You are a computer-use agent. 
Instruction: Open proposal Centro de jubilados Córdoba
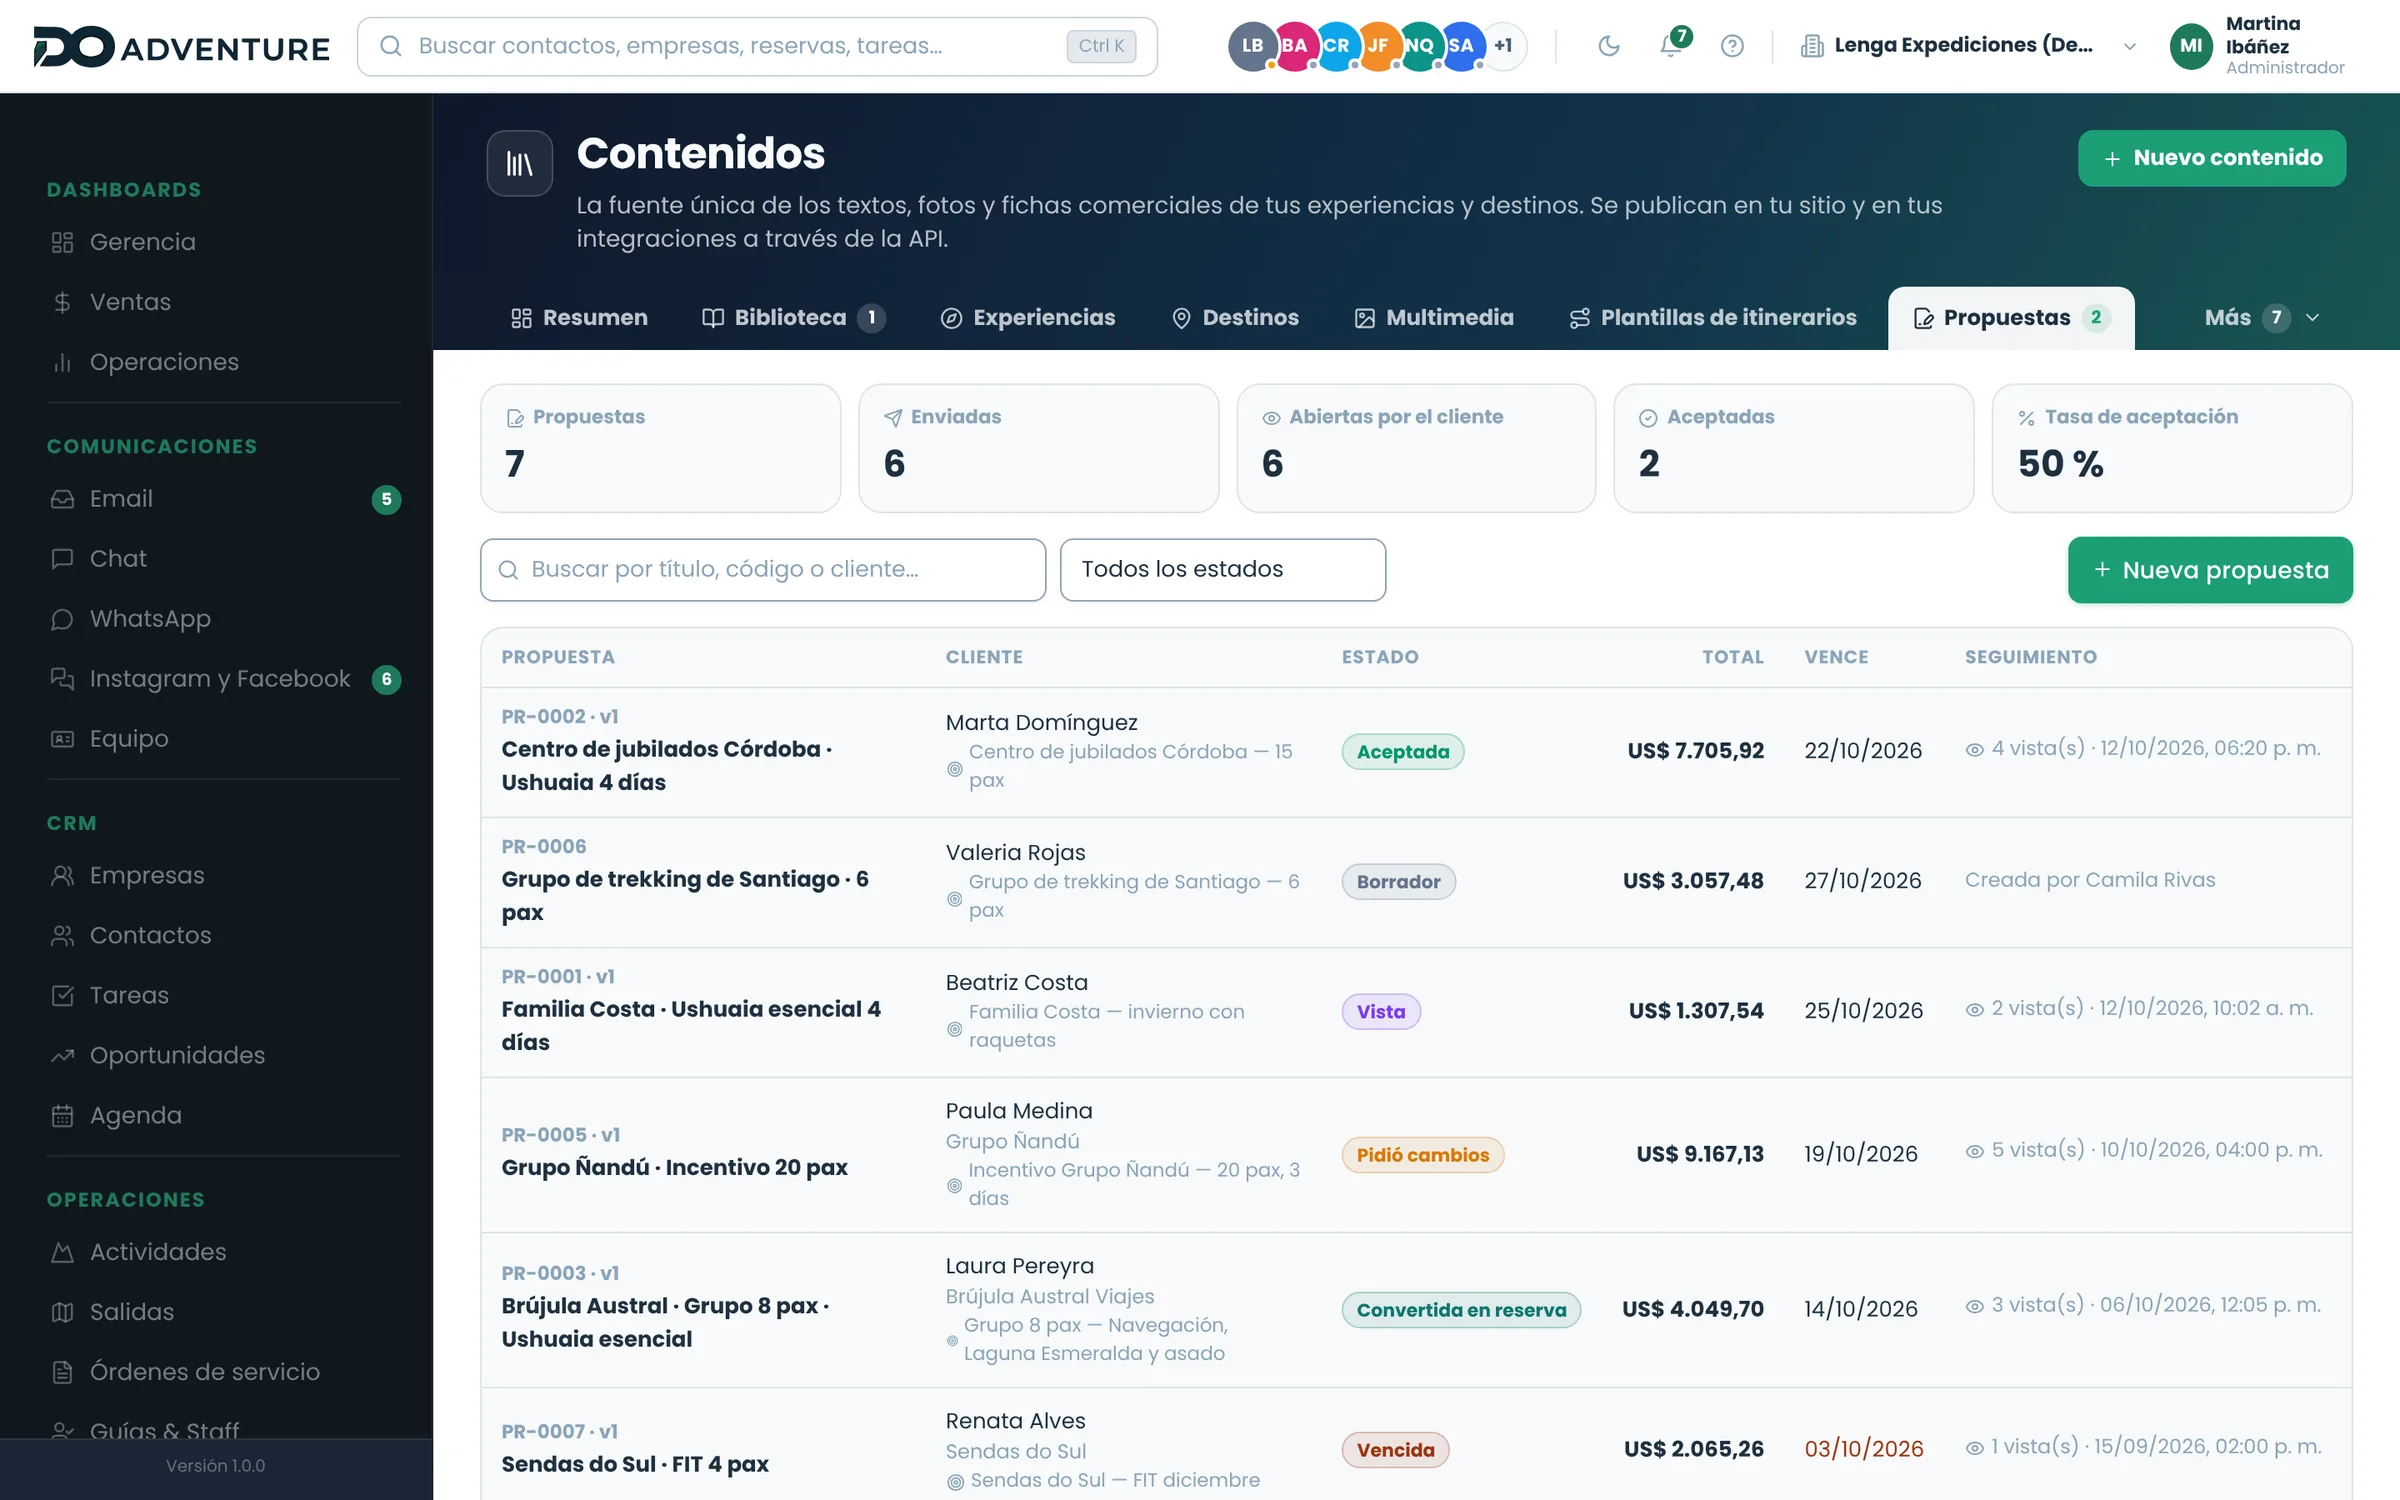coord(665,766)
